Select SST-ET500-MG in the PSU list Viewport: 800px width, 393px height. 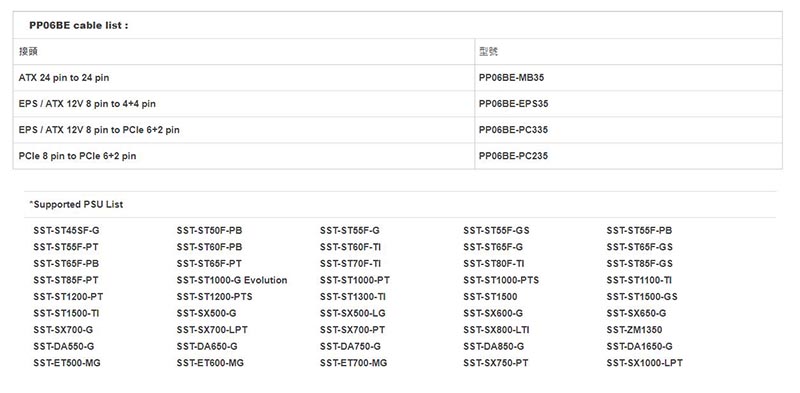pyautogui.click(x=67, y=363)
